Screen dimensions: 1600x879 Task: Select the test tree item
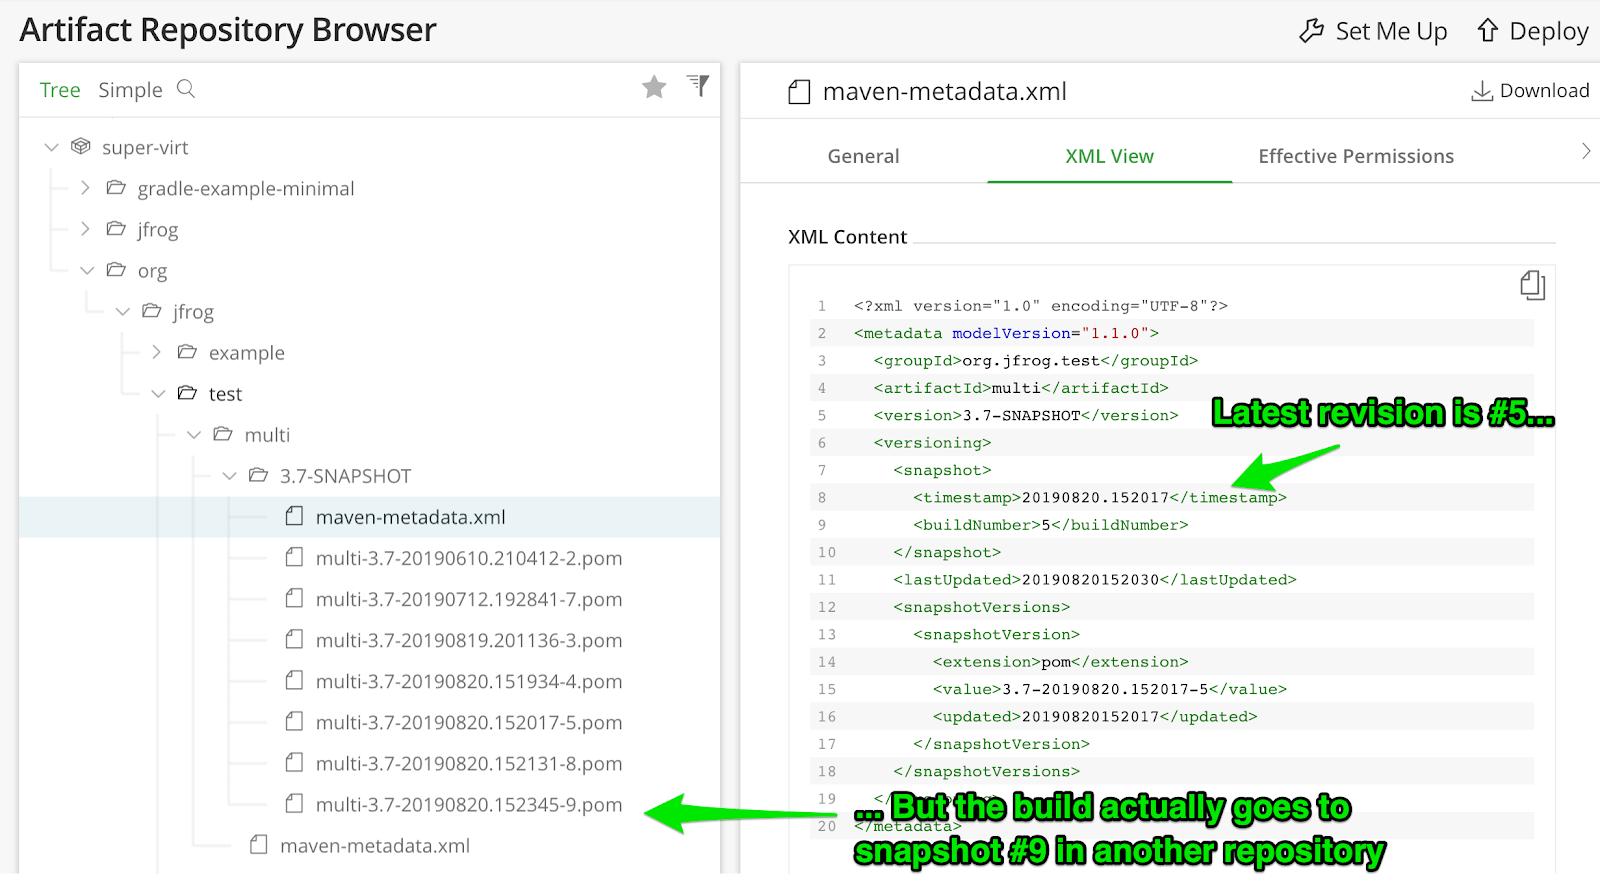click(x=225, y=394)
